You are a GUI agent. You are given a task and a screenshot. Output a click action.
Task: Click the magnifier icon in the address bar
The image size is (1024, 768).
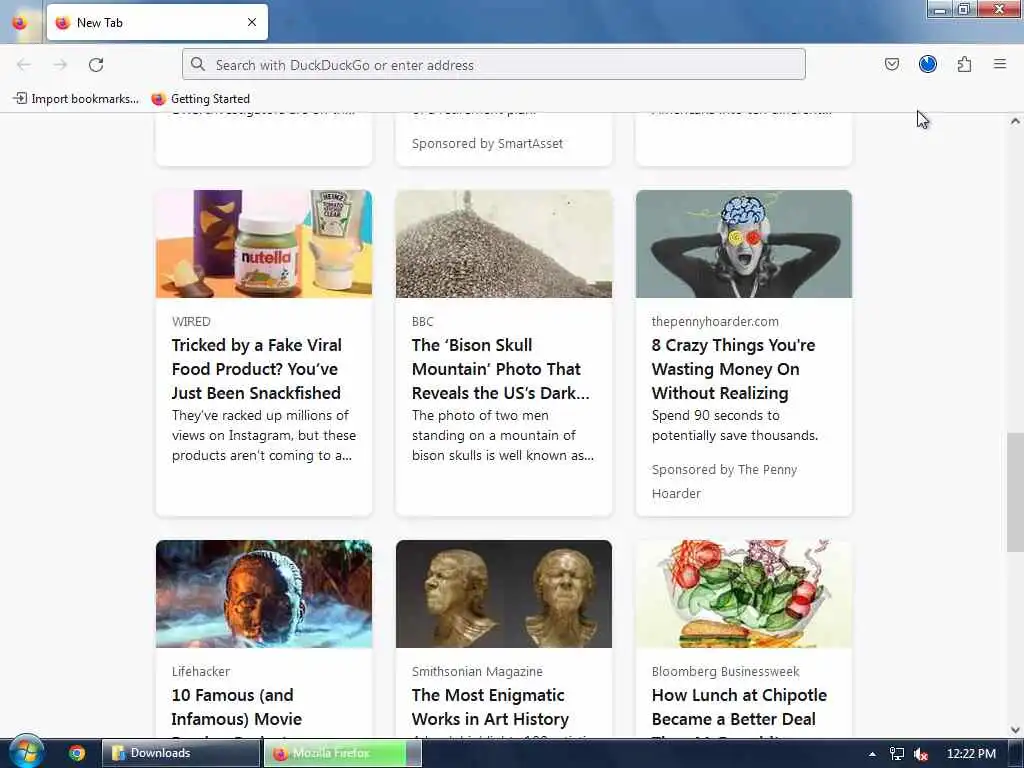click(x=197, y=64)
